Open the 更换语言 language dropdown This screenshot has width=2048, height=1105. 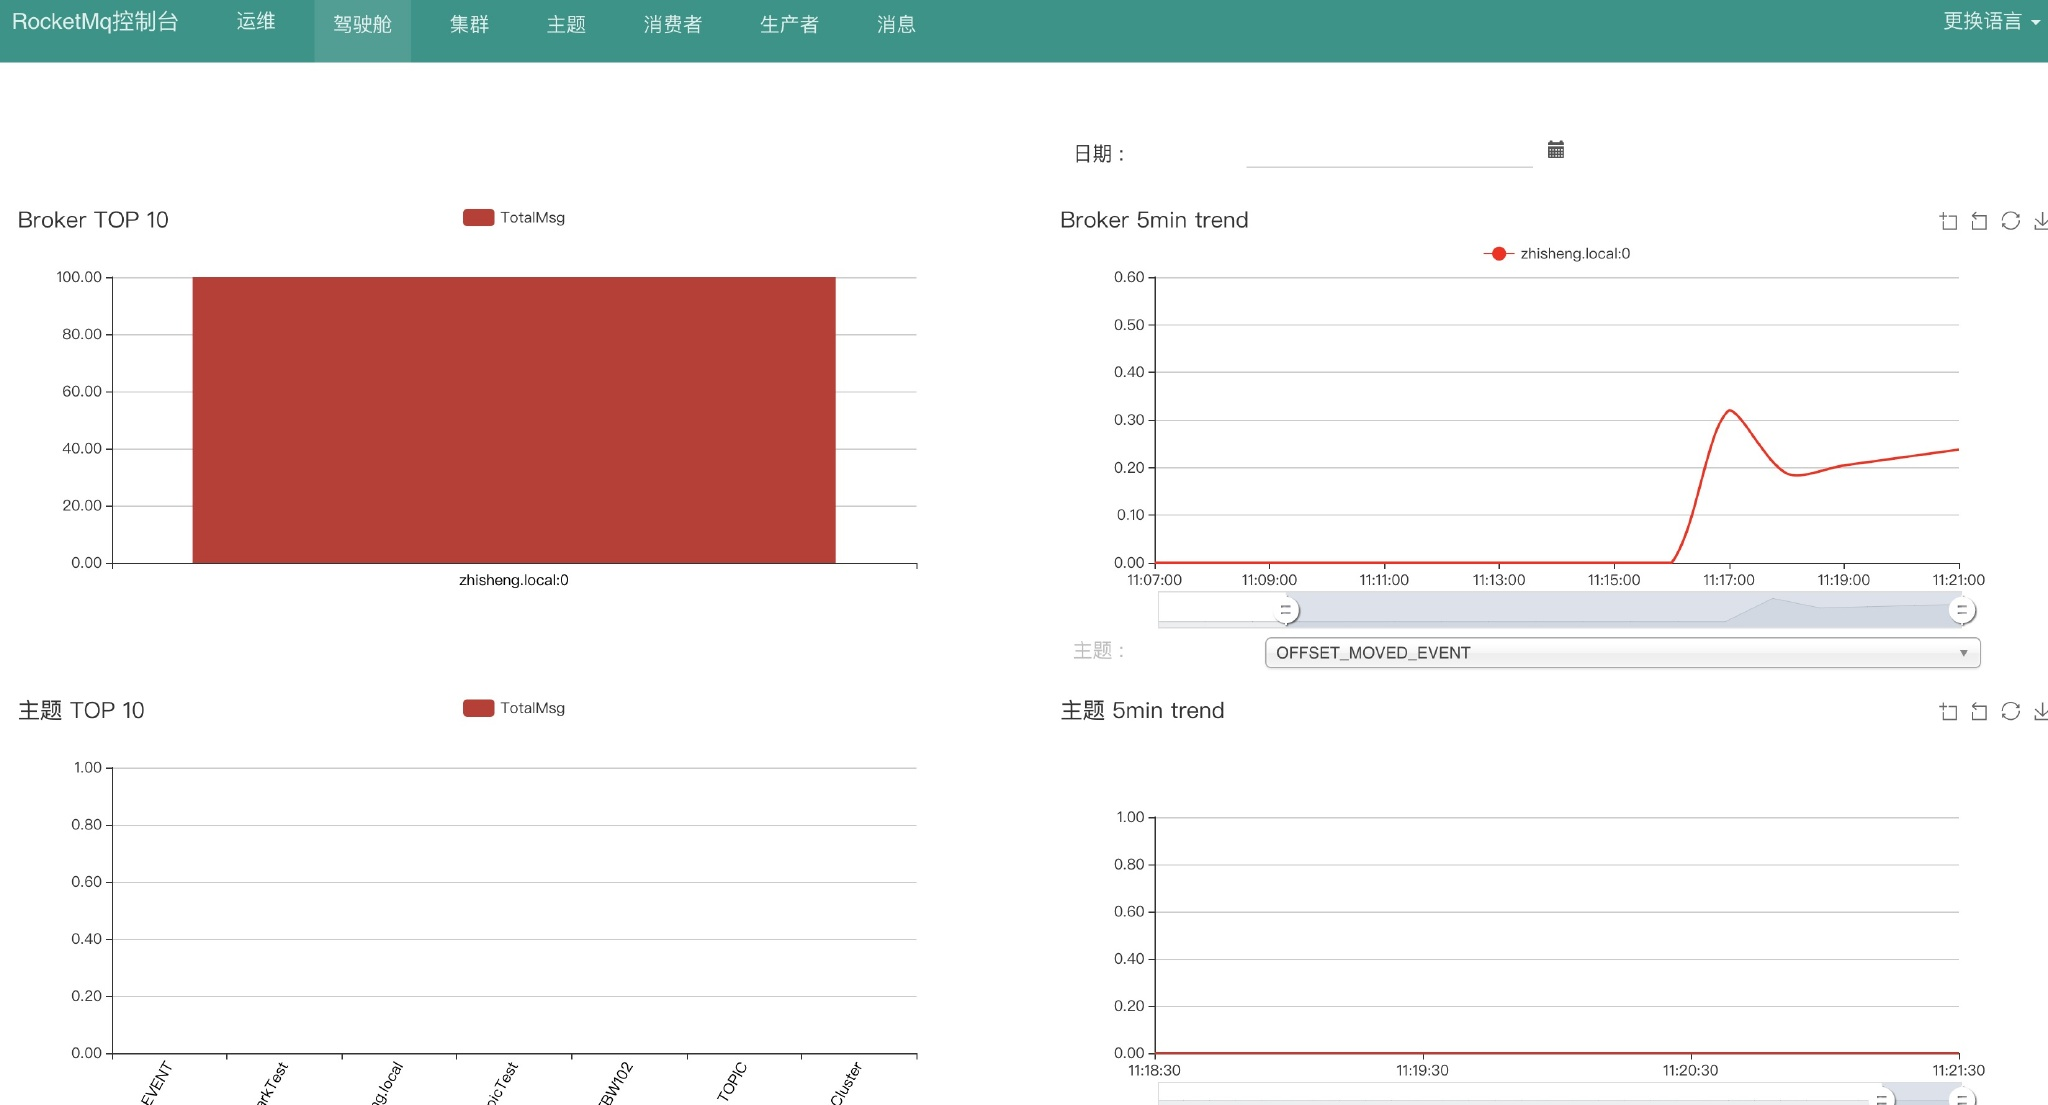tap(1990, 22)
